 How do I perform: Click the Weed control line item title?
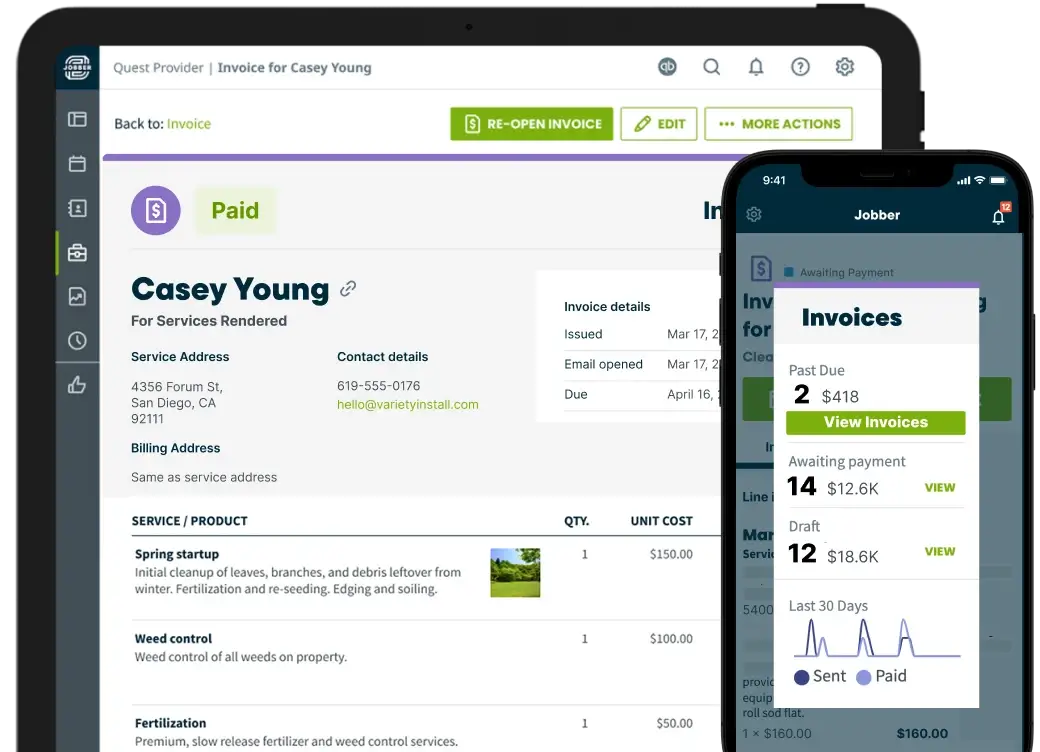pos(173,639)
